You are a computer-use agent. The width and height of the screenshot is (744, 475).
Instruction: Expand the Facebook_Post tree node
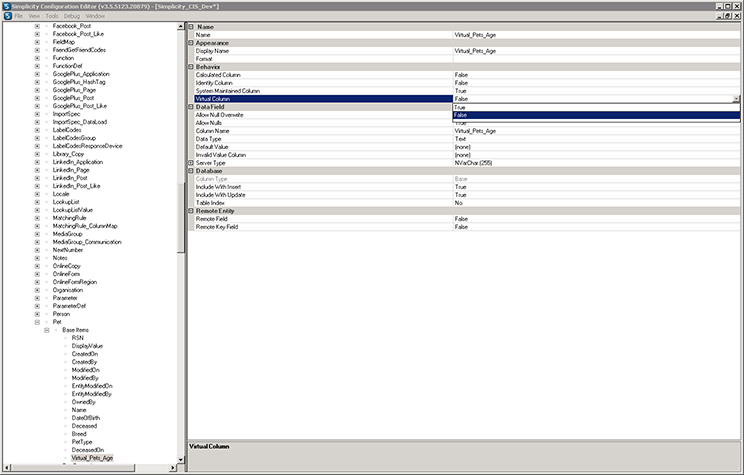tap(37, 26)
